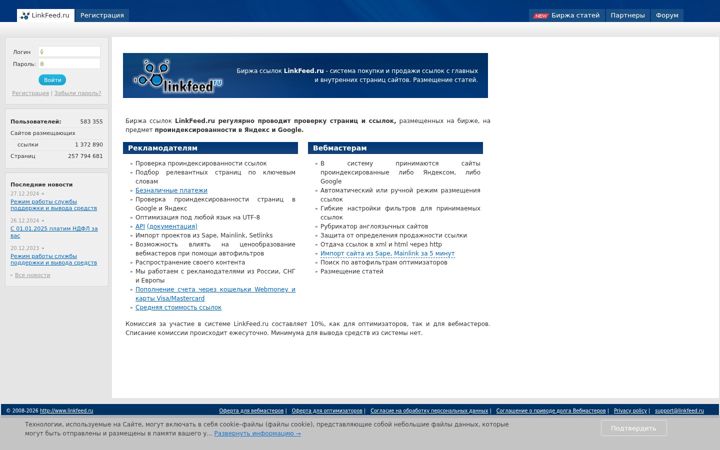Click text Рубрикатор англоязычных сайтов
Screen dimensions: 720x450
point(374,226)
